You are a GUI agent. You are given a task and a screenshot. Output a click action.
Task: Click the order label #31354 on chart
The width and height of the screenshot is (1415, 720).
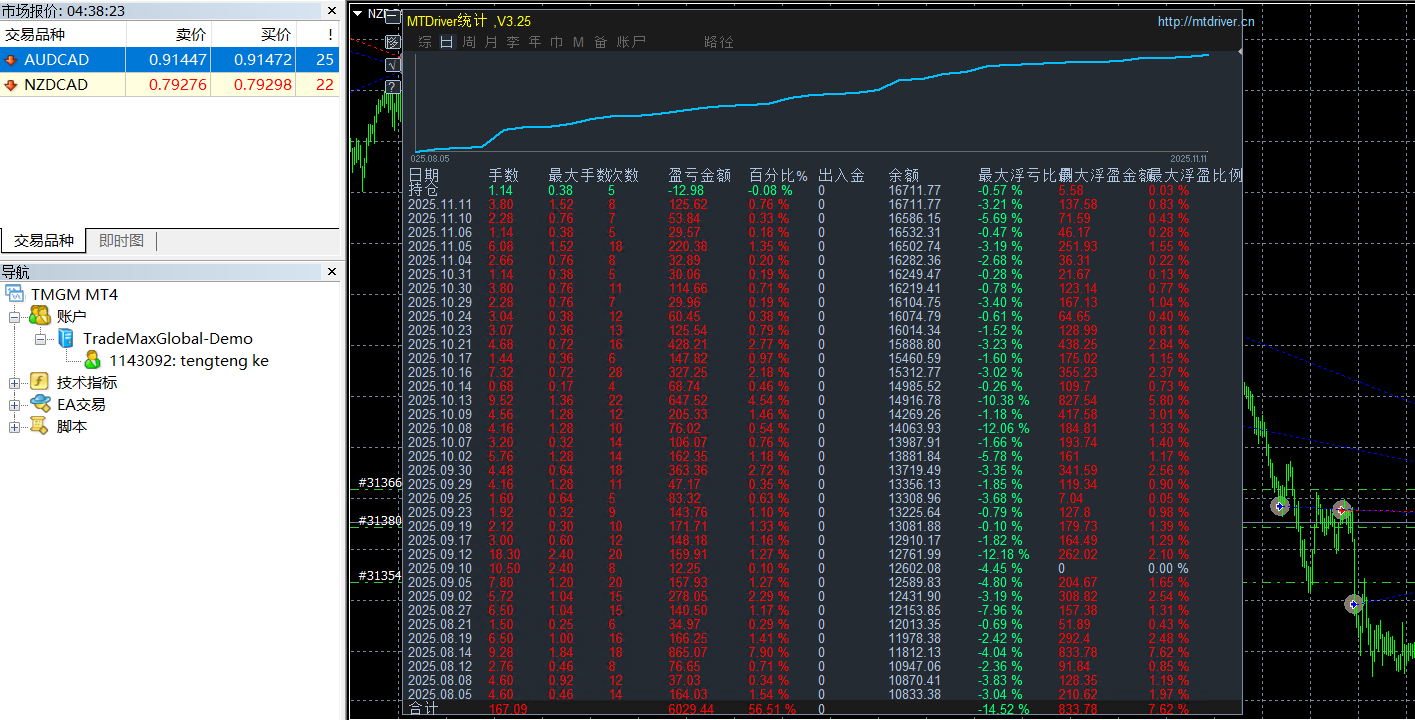[380, 576]
